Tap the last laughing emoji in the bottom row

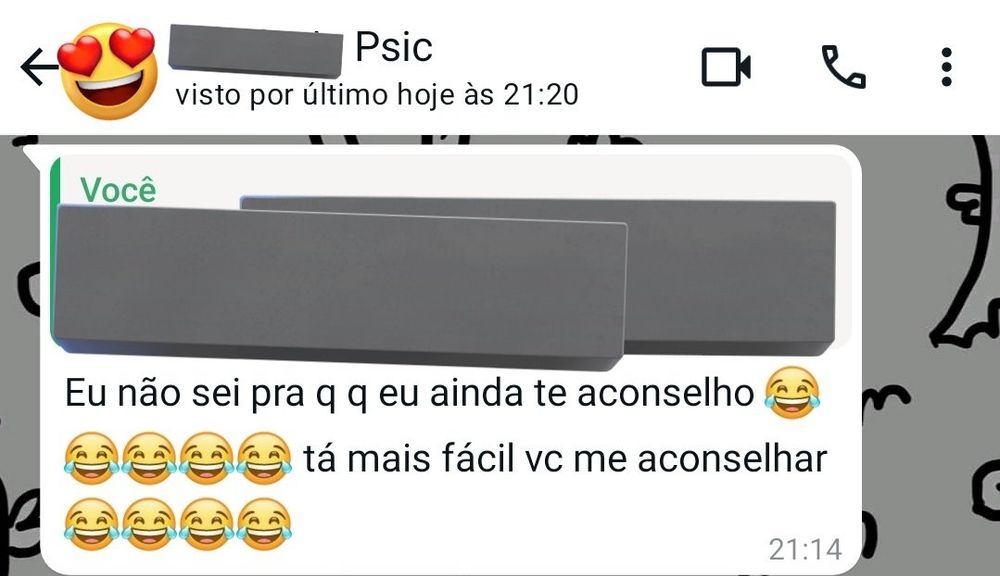pos(264,525)
